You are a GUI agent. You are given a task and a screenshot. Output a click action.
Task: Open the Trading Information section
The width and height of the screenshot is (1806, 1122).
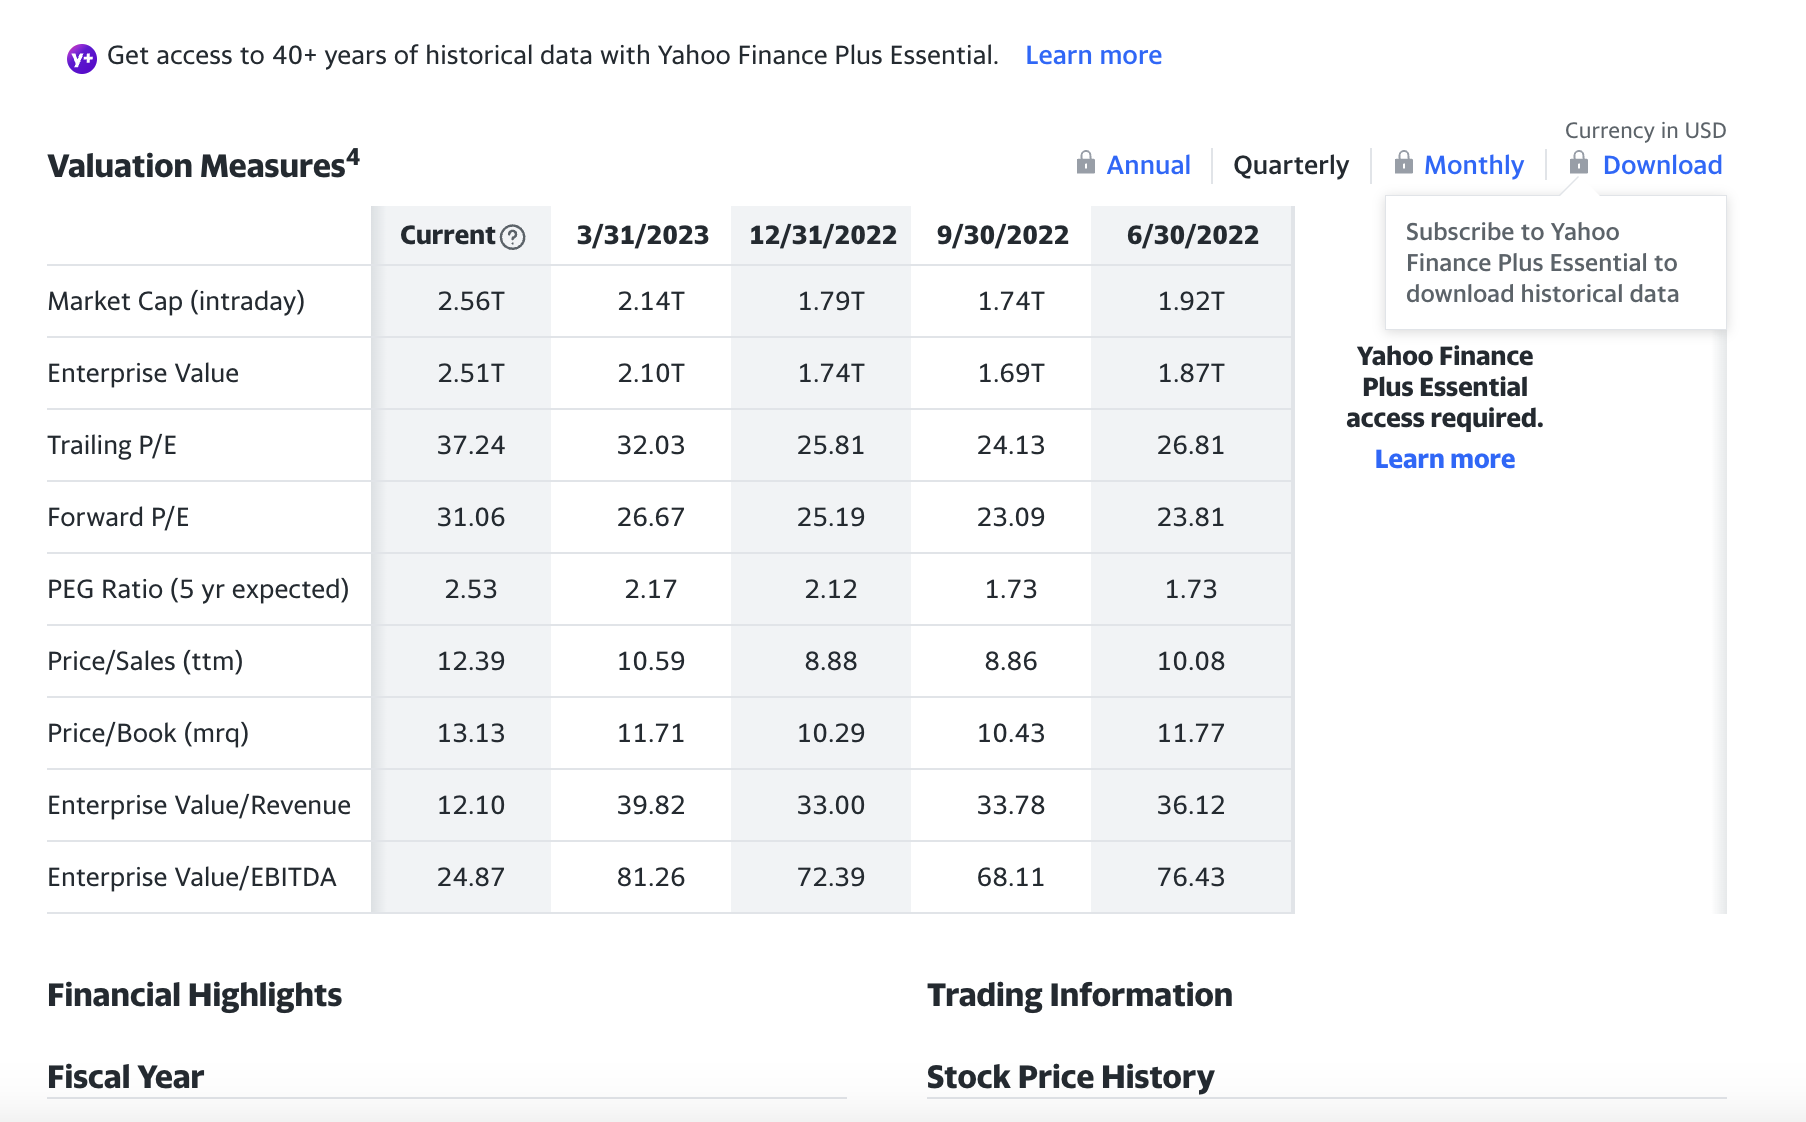[x=1079, y=995]
